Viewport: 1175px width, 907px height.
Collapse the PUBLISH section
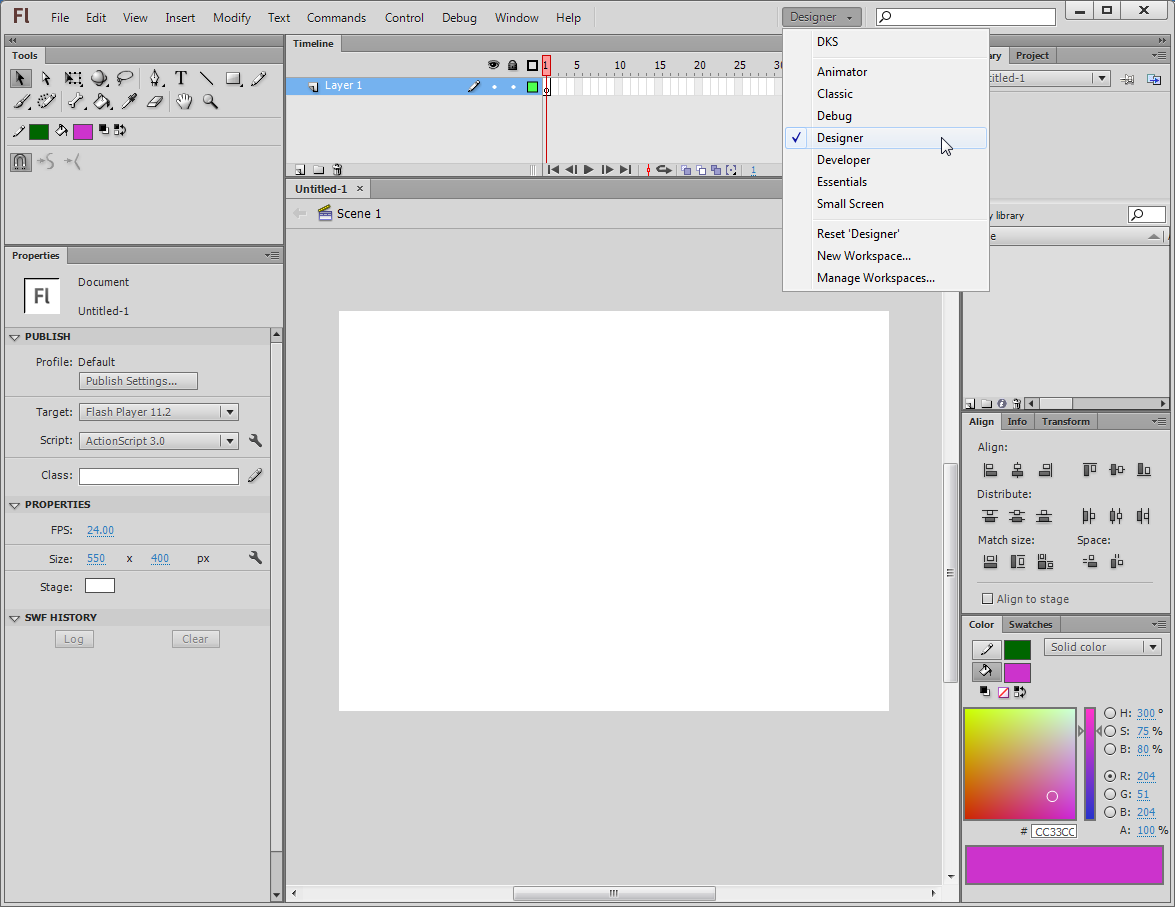click(15, 337)
